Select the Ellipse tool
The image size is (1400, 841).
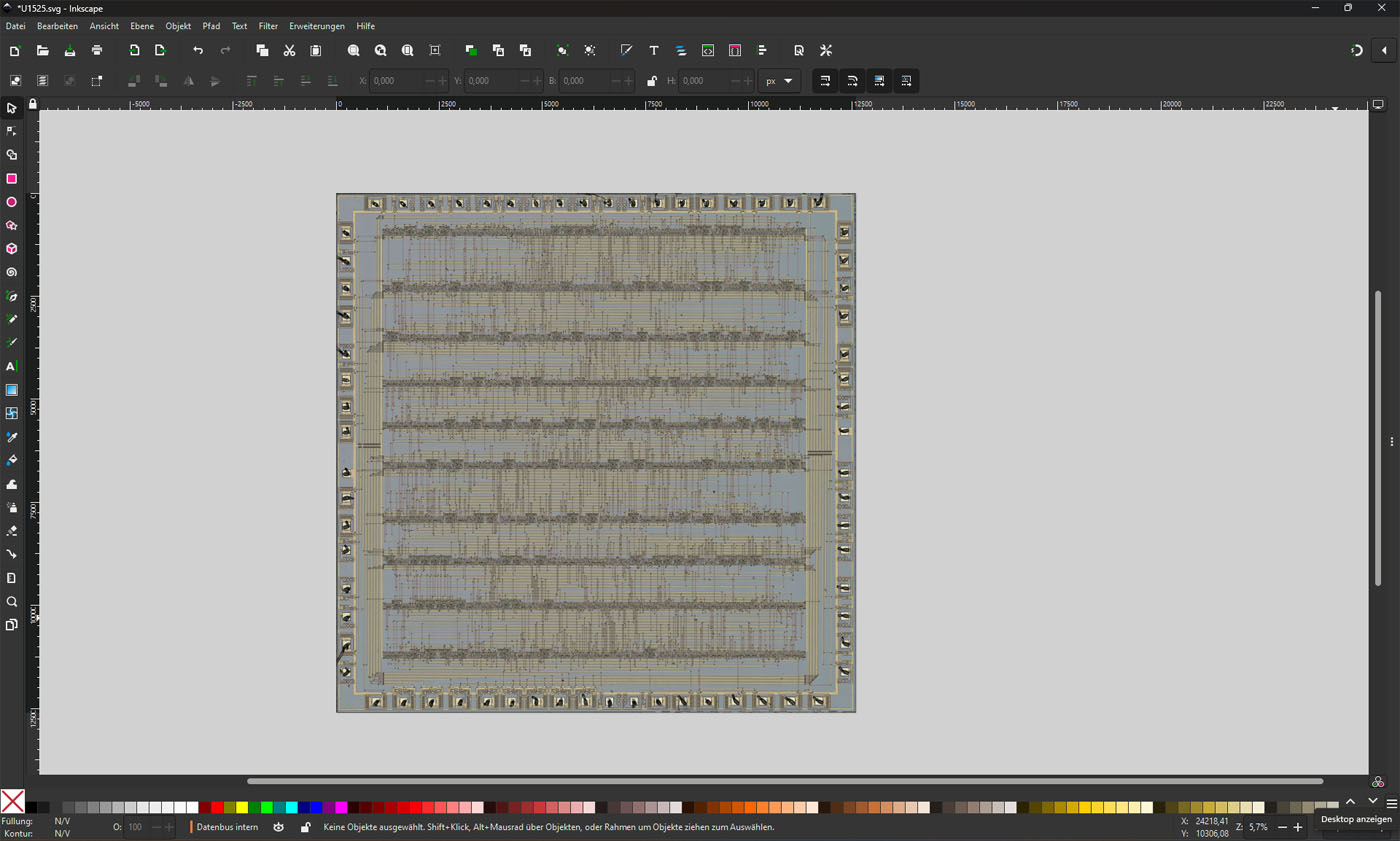11,202
